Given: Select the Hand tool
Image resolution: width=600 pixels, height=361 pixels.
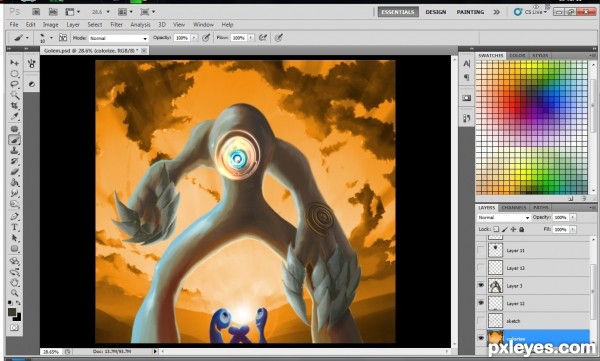Looking at the screenshot, I should (15, 283).
